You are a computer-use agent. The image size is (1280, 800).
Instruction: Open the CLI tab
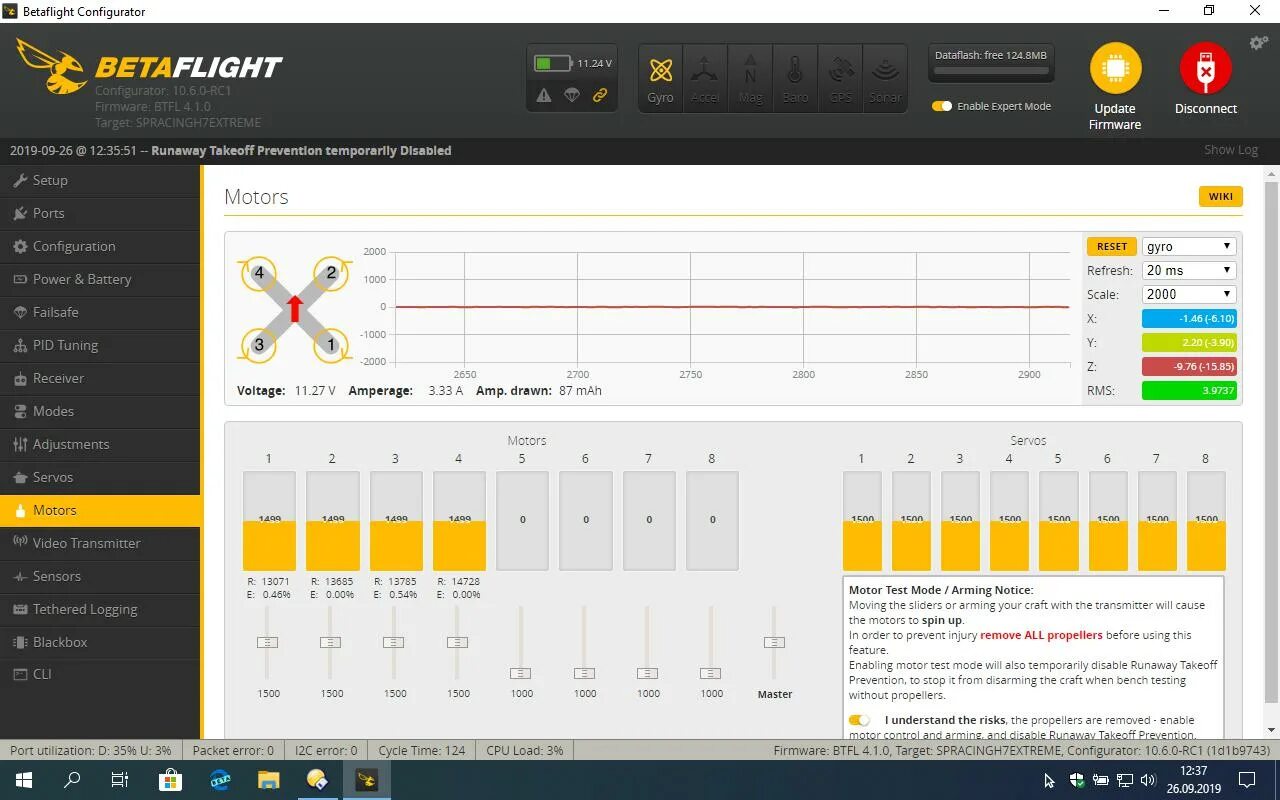[x=100, y=675]
